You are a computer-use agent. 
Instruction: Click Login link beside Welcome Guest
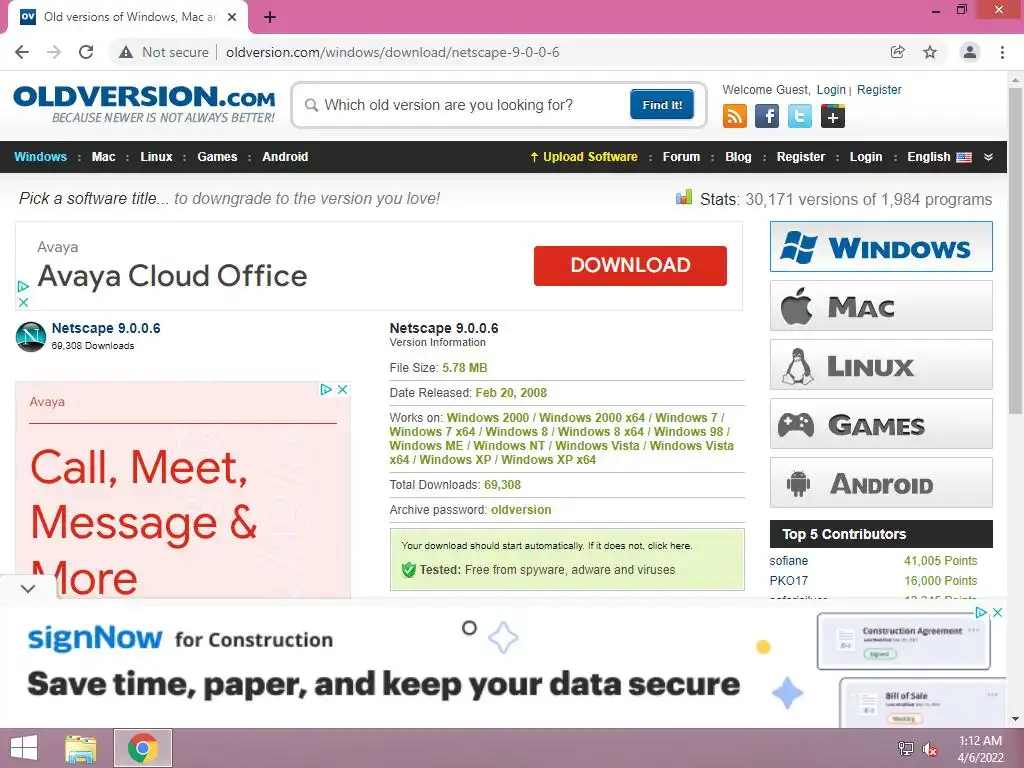click(831, 89)
